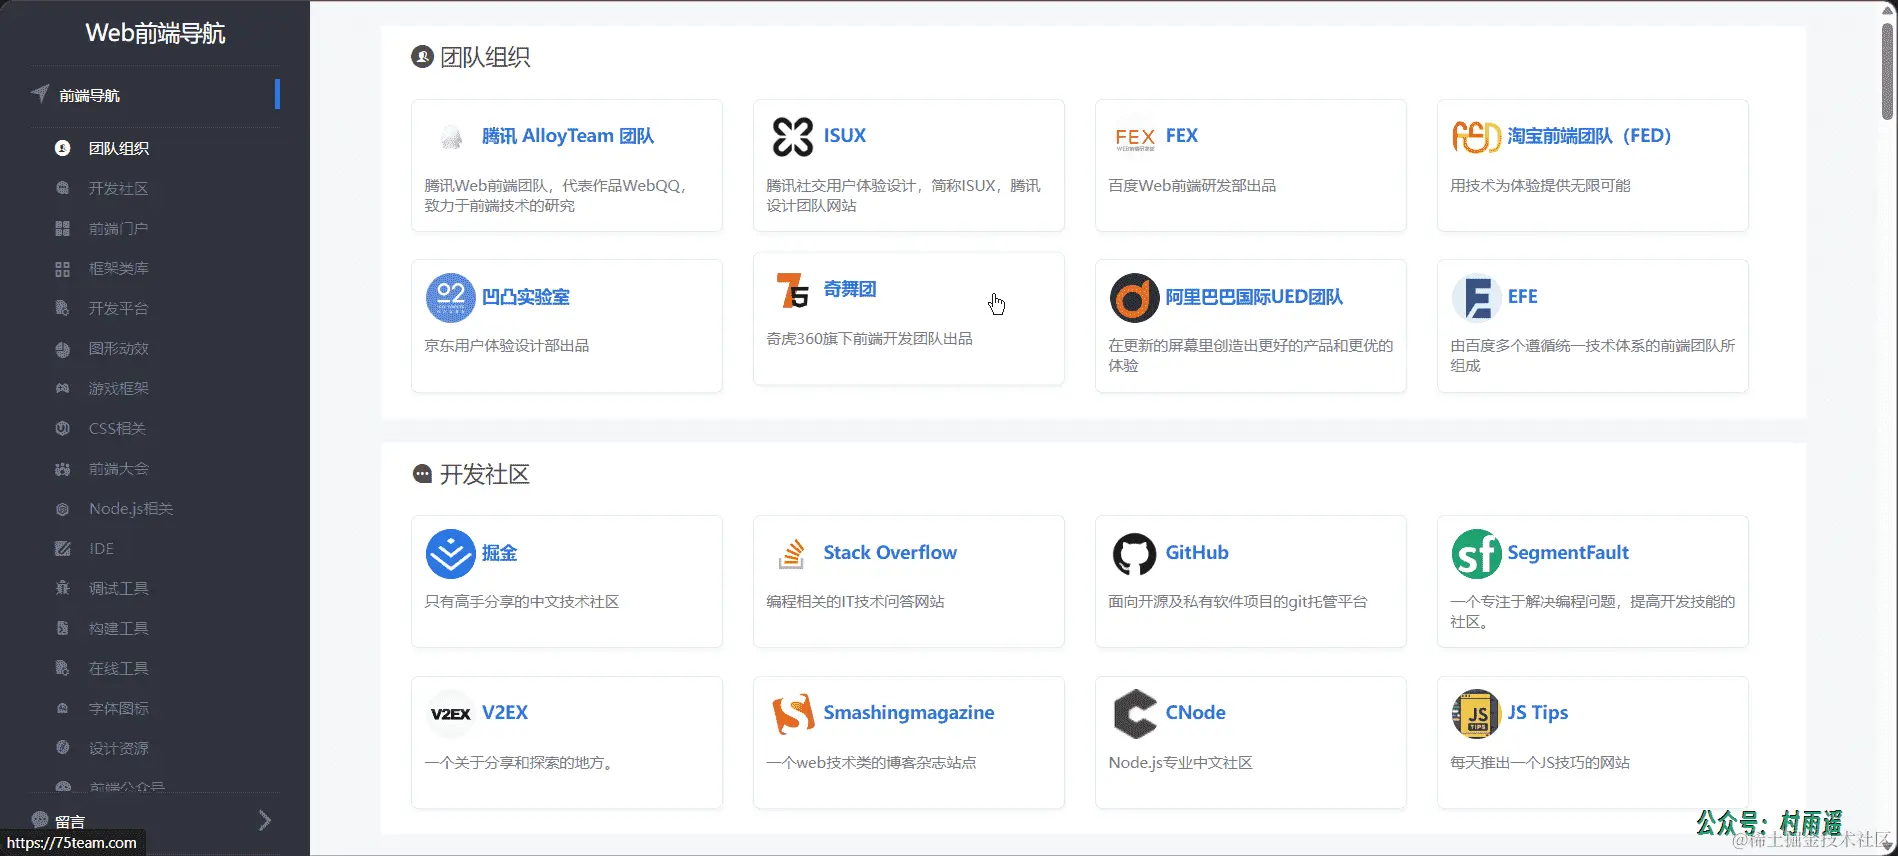The image size is (1898, 856).
Task: Go to CSS相关 sidebar section
Action: pyautogui.click(x=117, y=428)
